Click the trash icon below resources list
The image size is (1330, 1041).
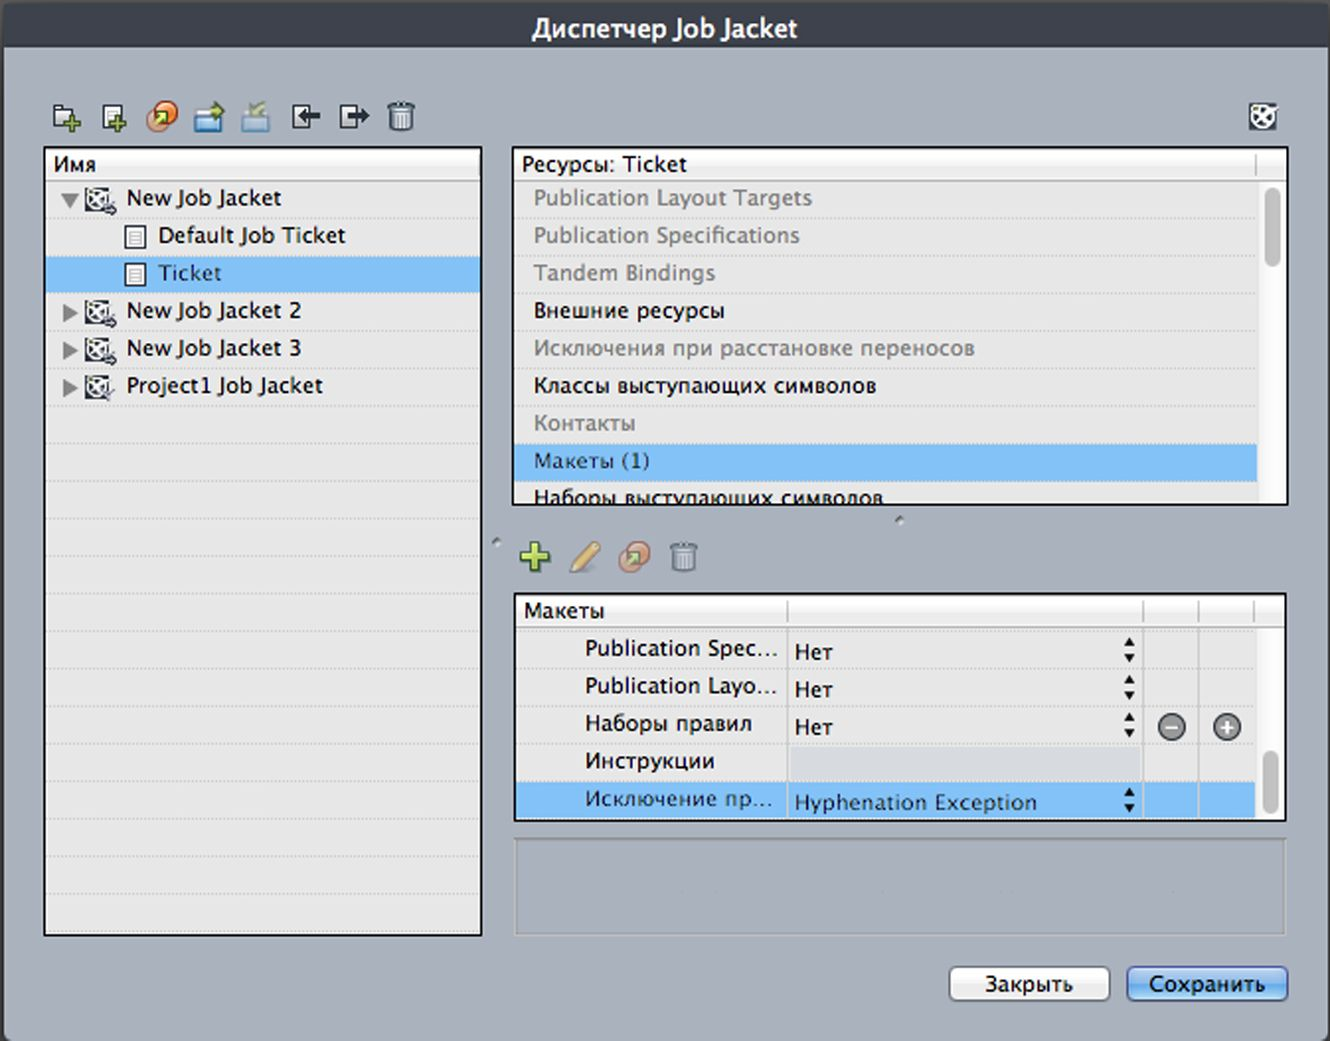click(x=683, y=557)
